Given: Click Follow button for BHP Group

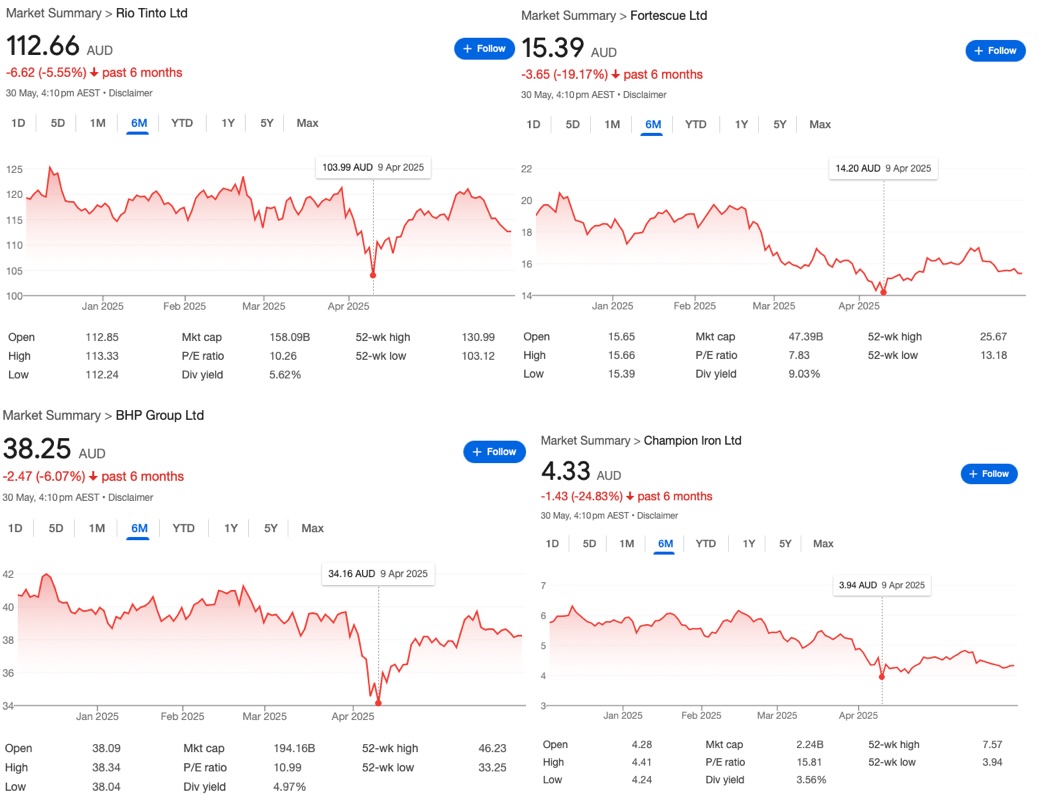Looking at the screenshot, I should tap(494, 452).
